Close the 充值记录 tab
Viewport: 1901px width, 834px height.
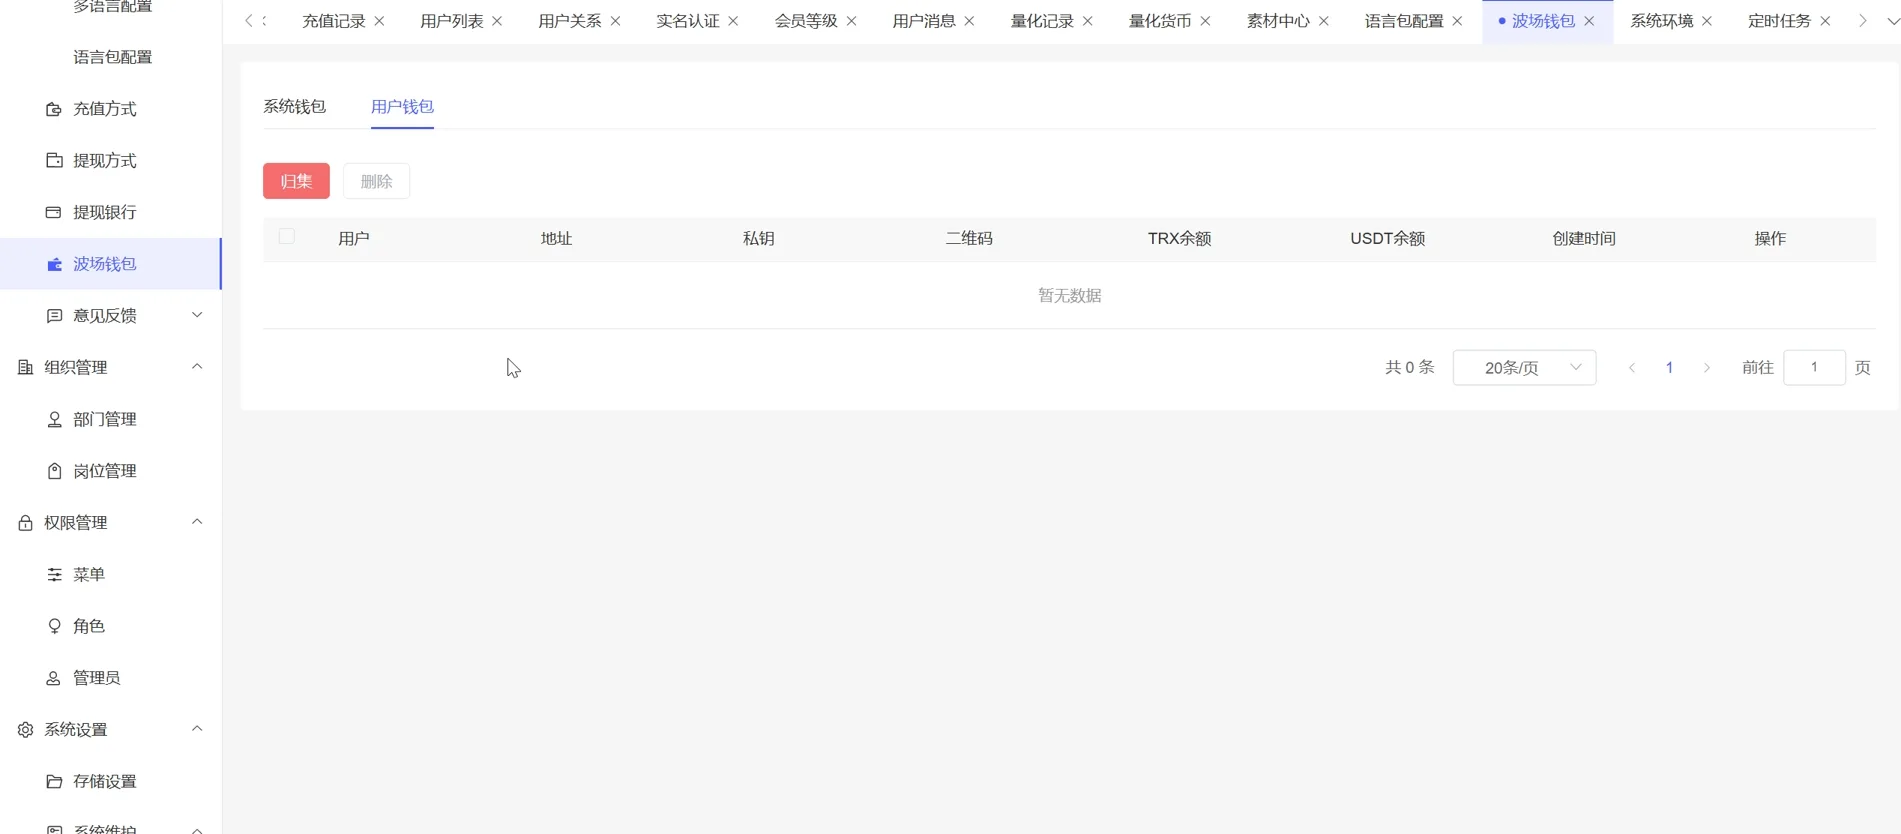point(379,21)
